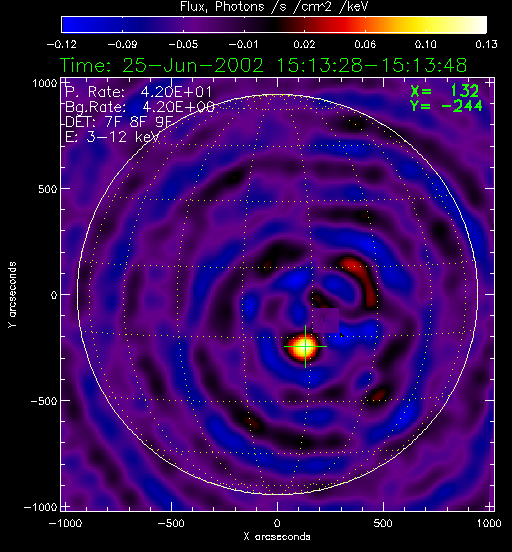Click the green crosshair marker
The height and width of the screenshot is (552, 512).
tap(305, 347)
